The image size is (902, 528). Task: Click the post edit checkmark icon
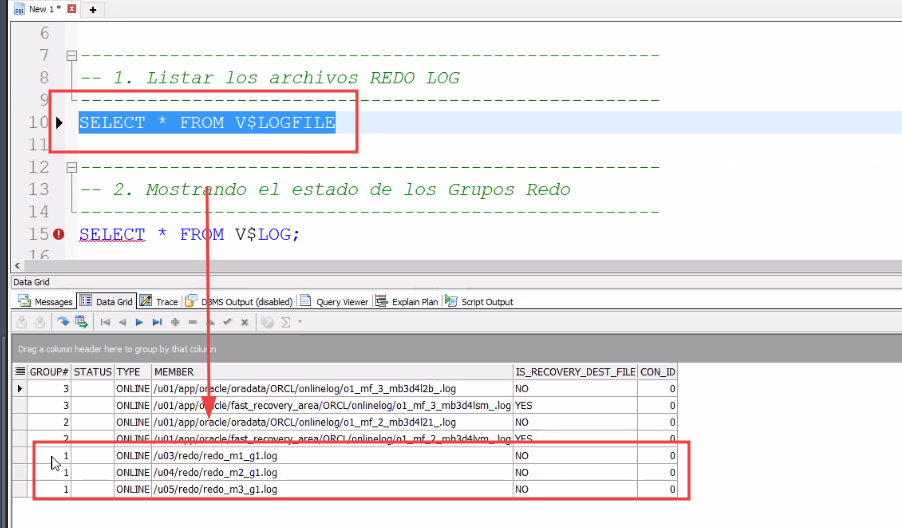227,322
